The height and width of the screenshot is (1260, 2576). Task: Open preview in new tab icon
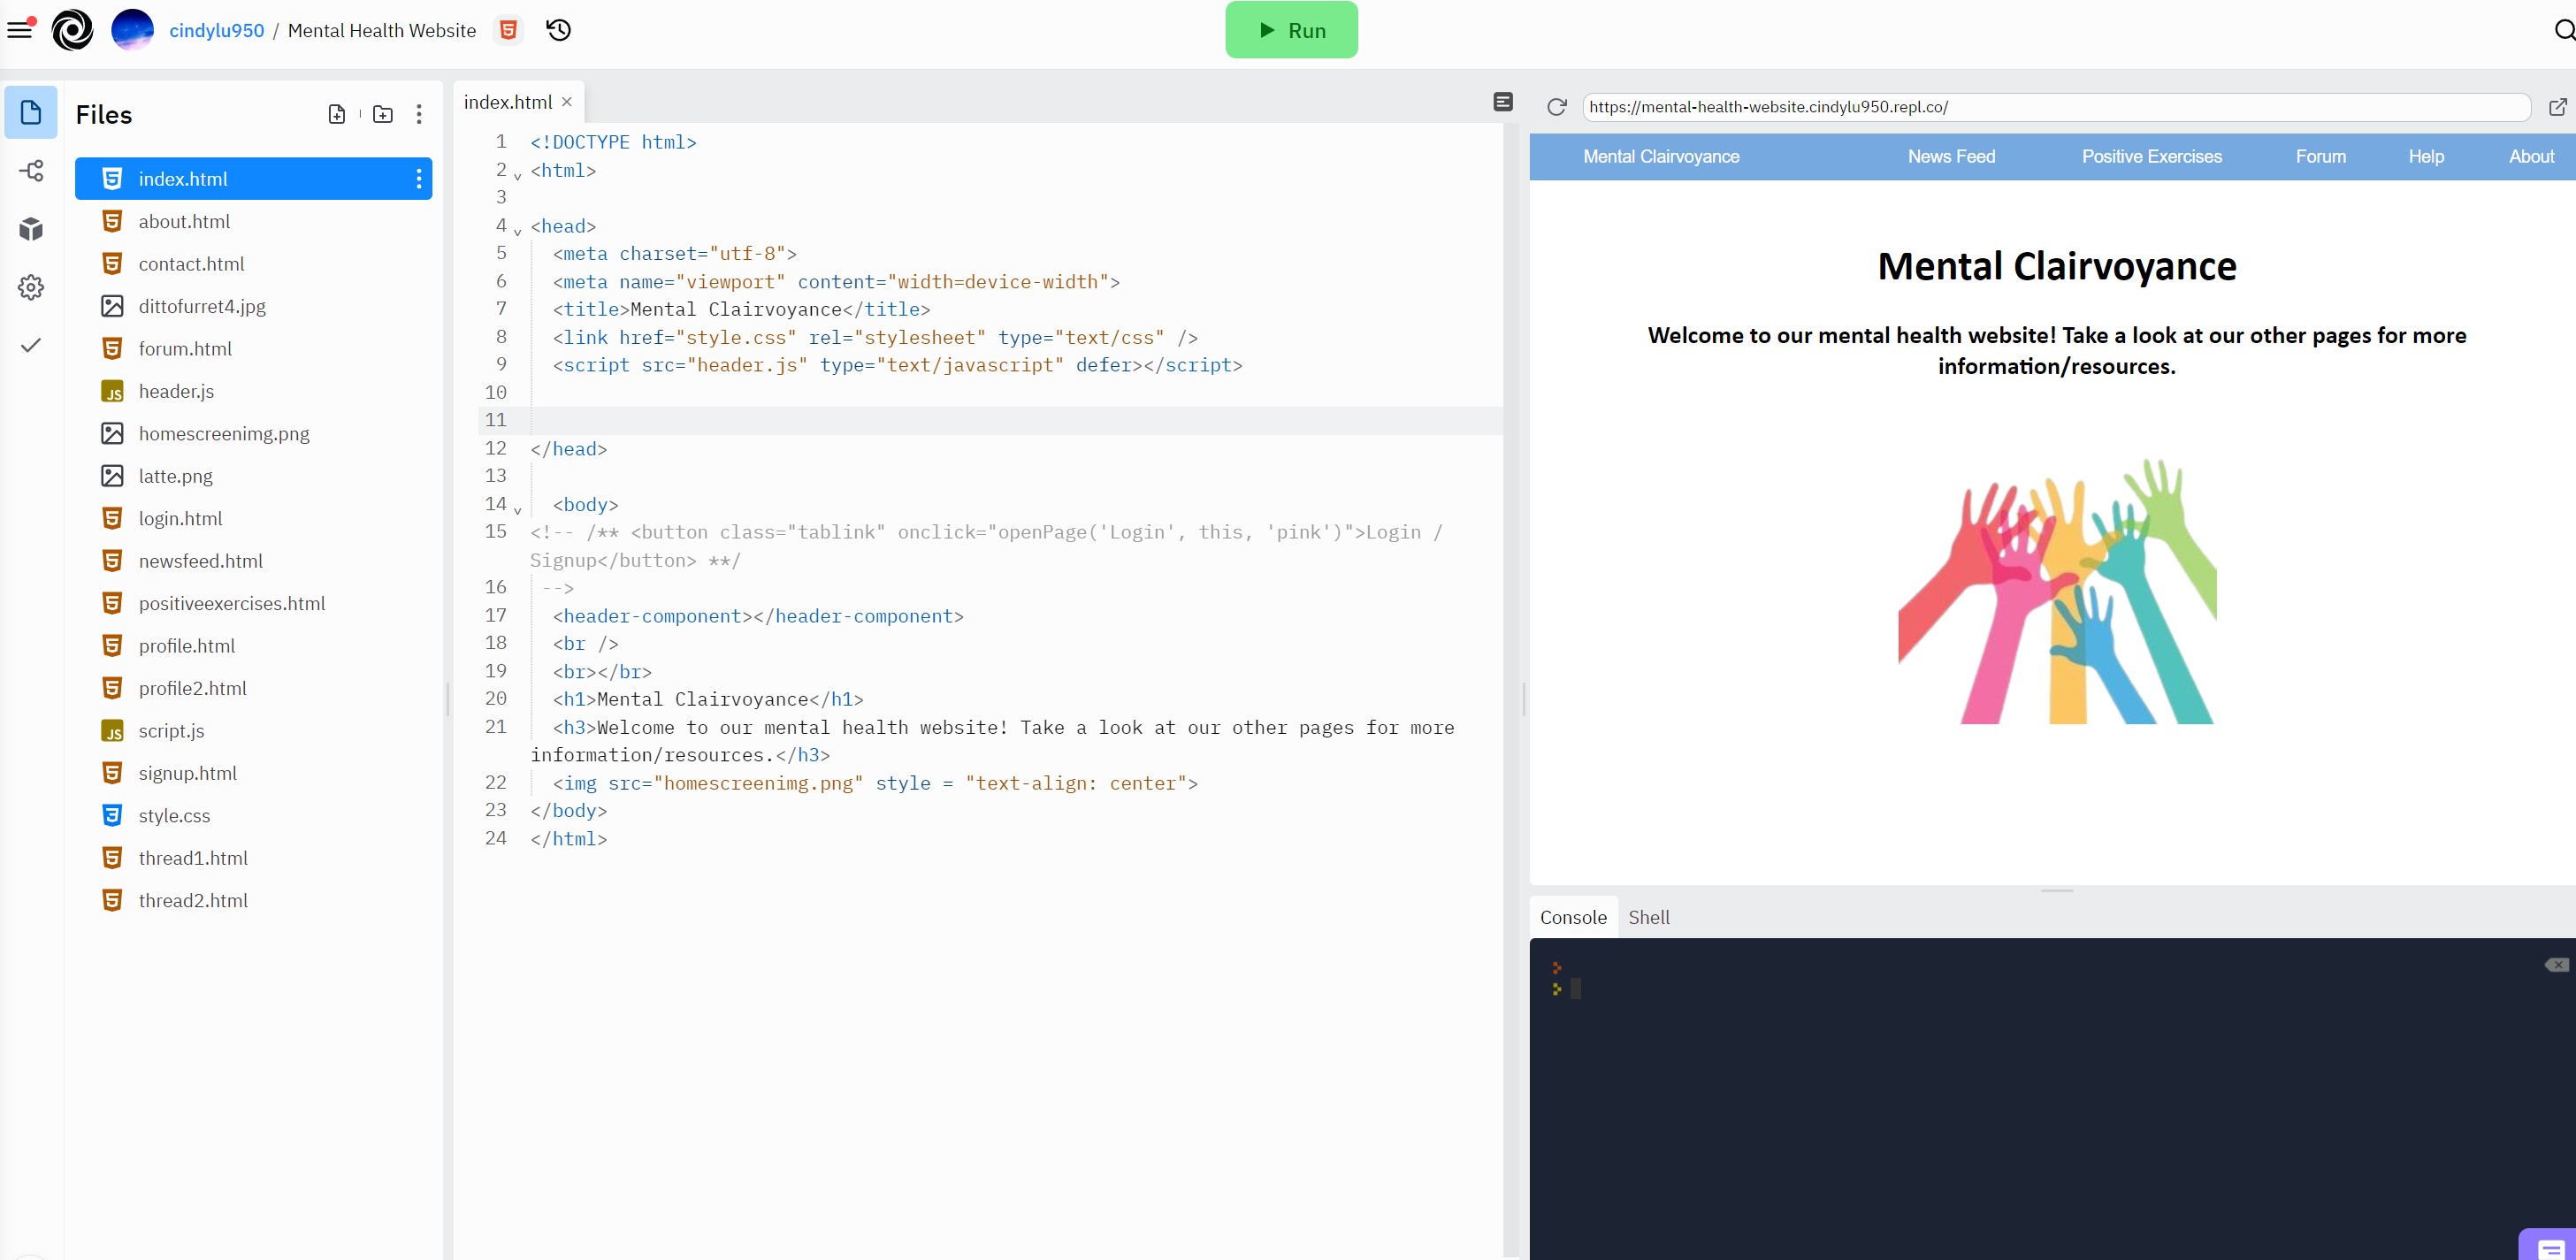(2557, 107)
